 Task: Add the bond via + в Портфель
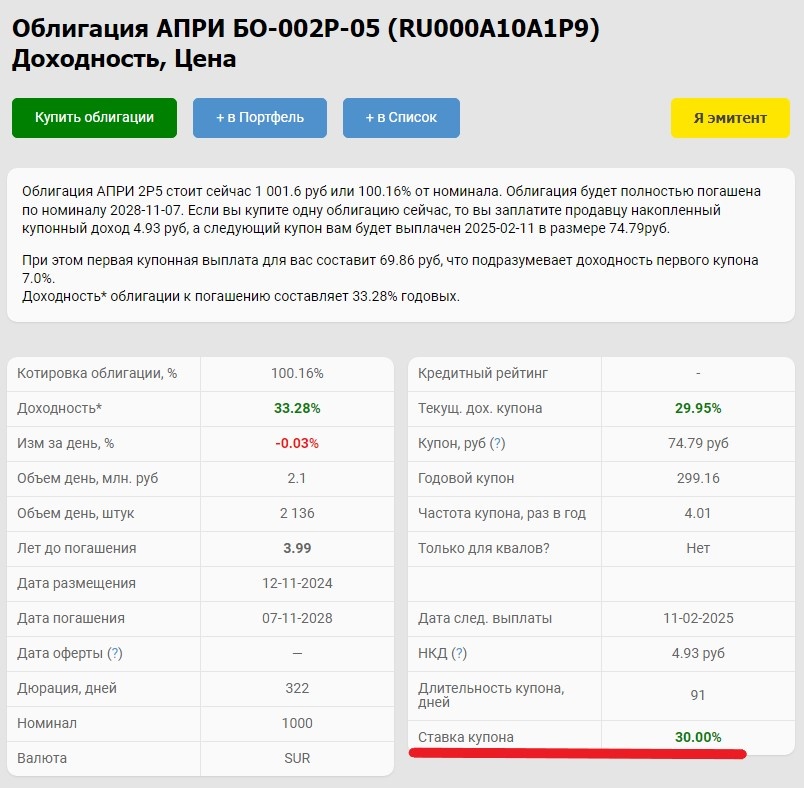pos(259,118)
